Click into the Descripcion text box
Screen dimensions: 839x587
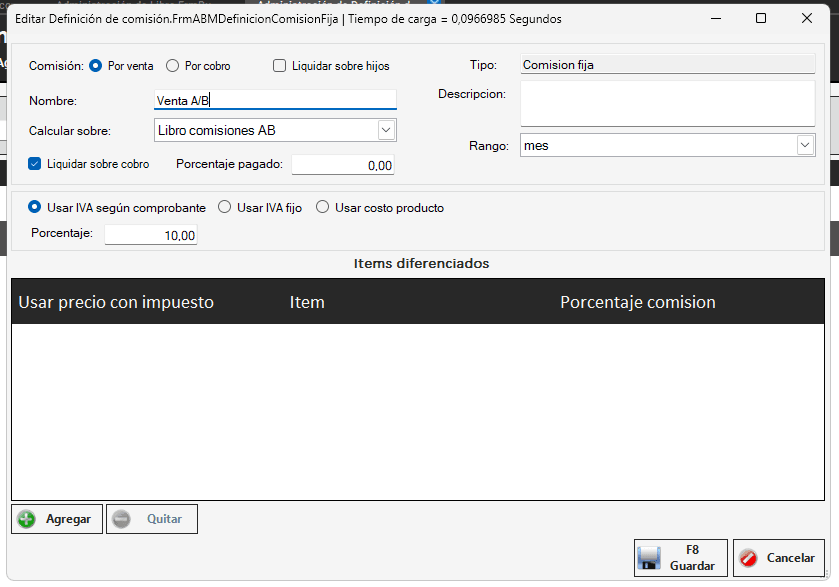667,104
